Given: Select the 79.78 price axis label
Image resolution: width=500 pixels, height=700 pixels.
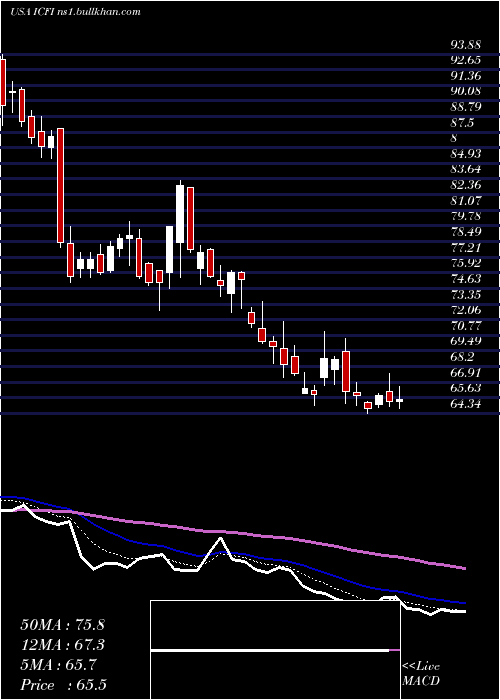Looking at the screenshot, I should (x=465, y=216).
